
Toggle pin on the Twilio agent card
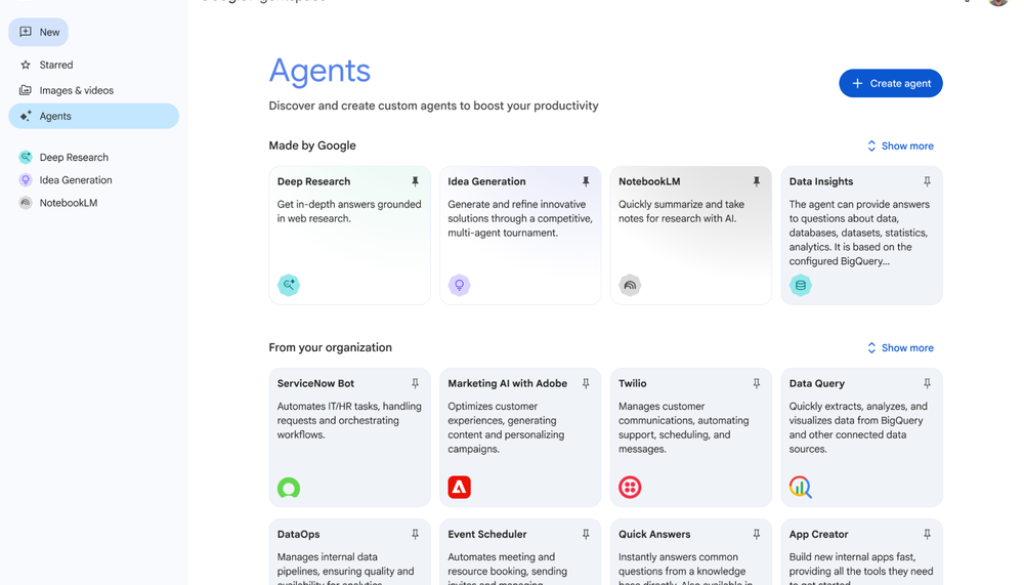pos(756,384)
